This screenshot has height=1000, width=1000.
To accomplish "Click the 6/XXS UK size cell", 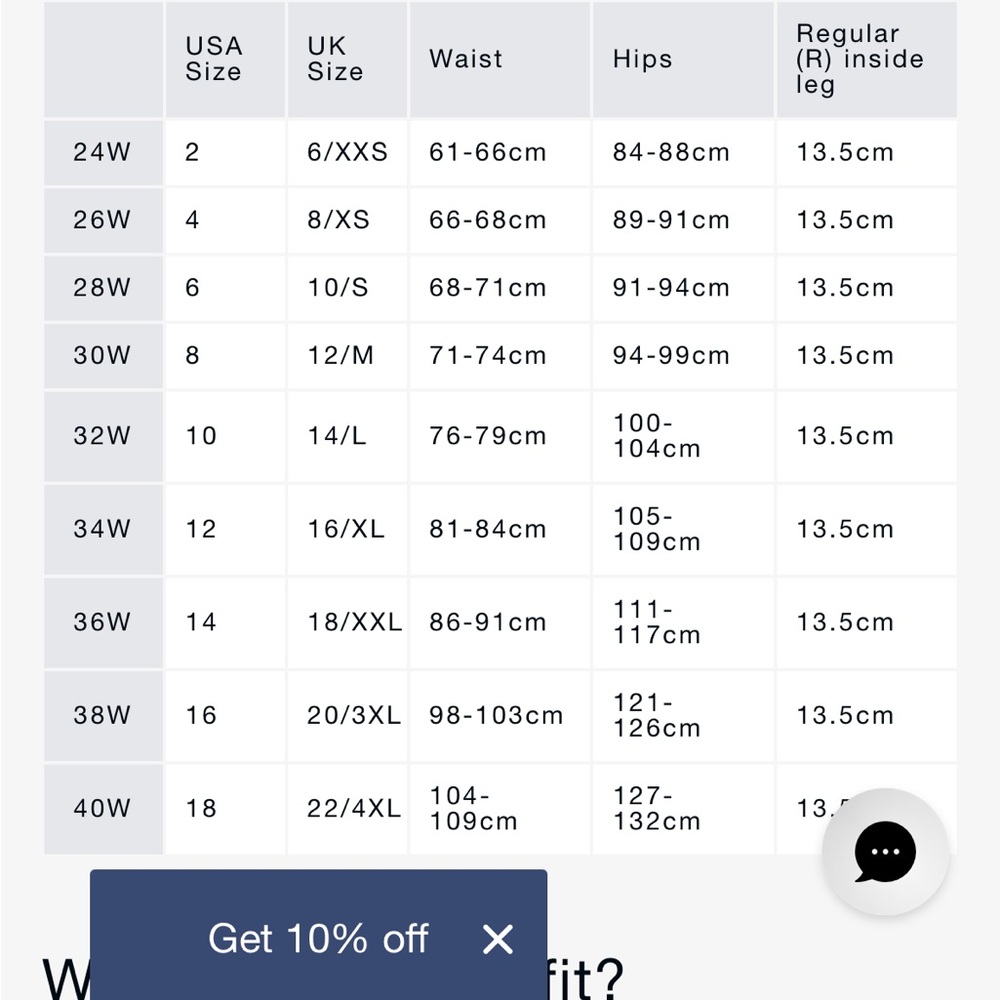I will (x=347, y=152).
